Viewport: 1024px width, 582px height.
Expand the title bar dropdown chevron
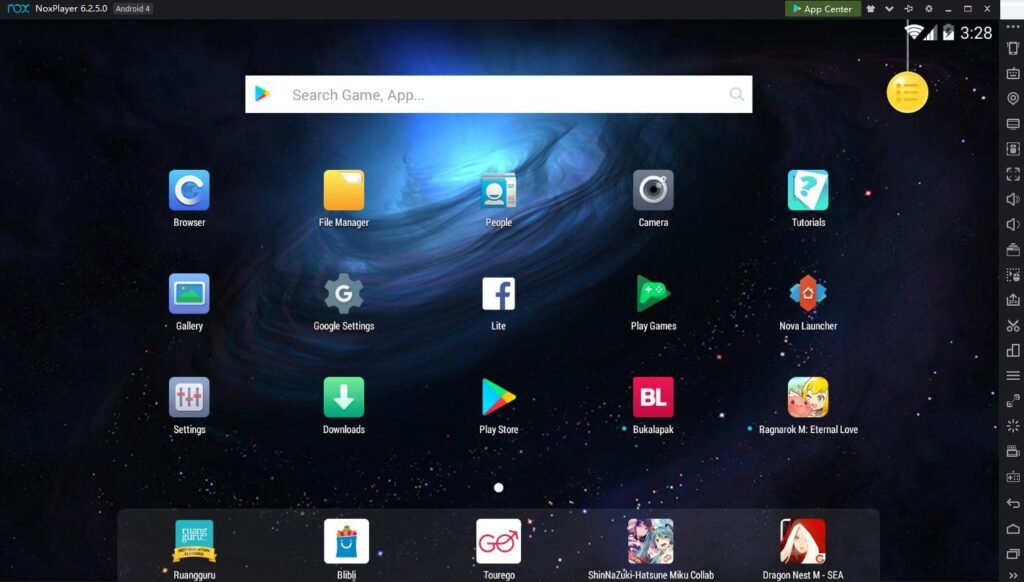point(889,9)
